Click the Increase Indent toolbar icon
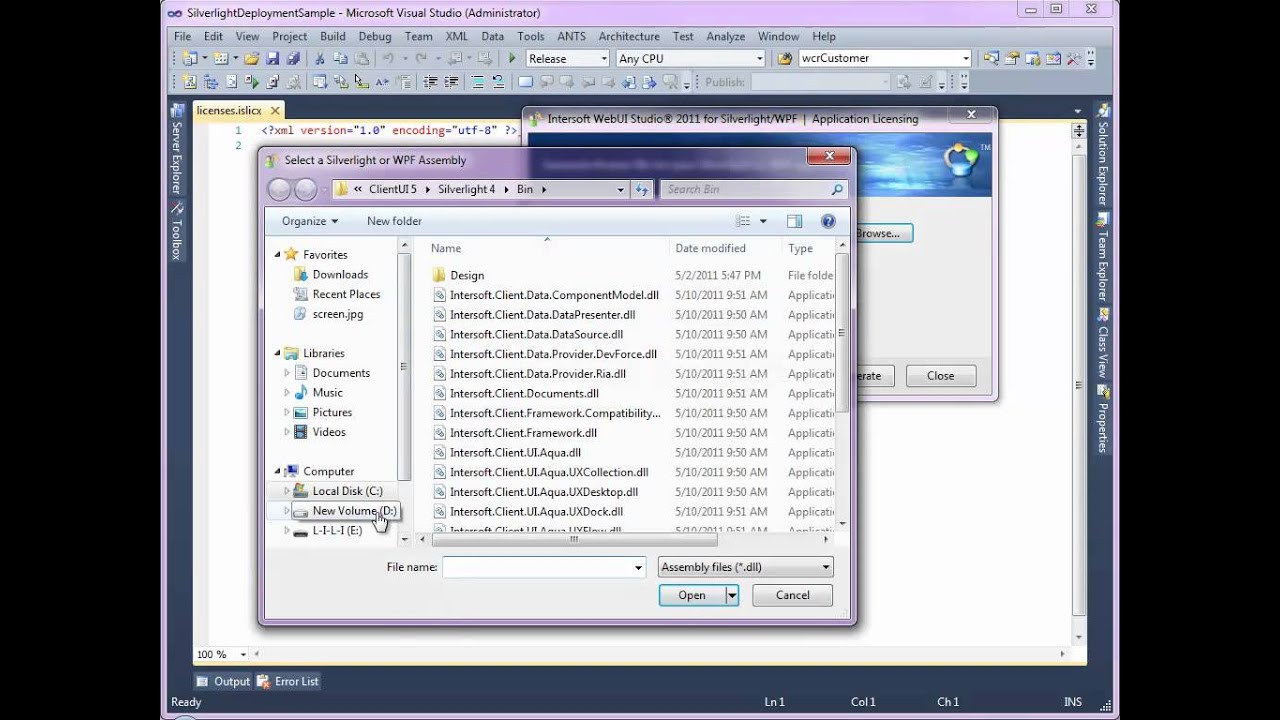This screenshot has width=1280, height=720. (451, 82)
